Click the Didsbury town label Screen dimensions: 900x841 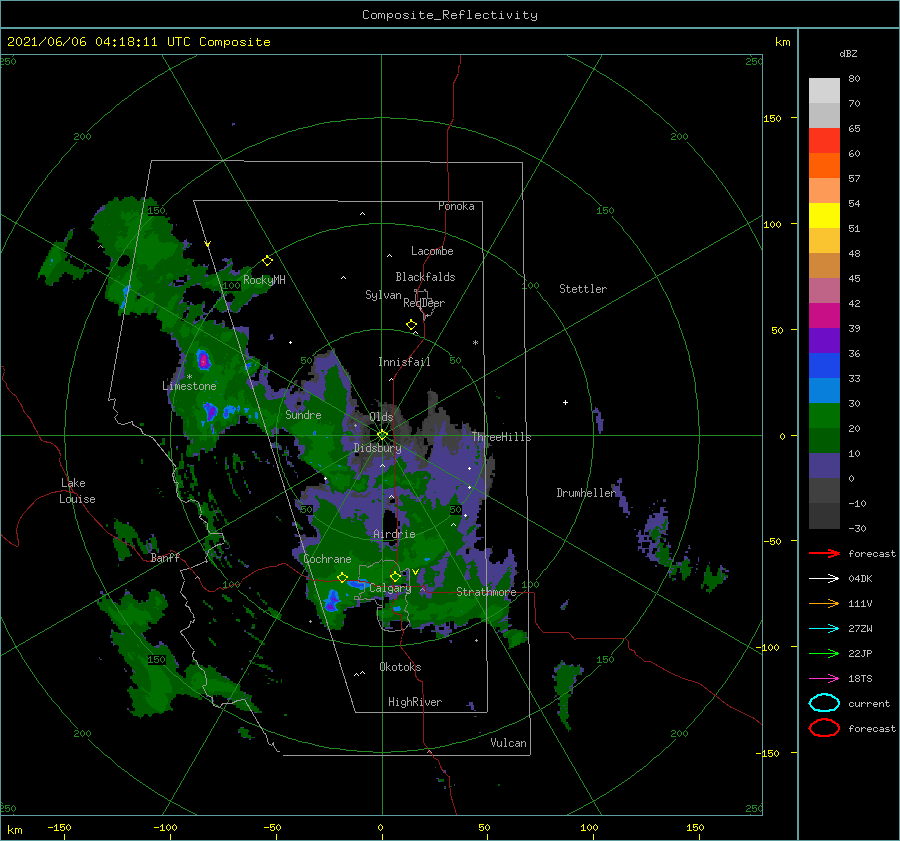(378, 448)
